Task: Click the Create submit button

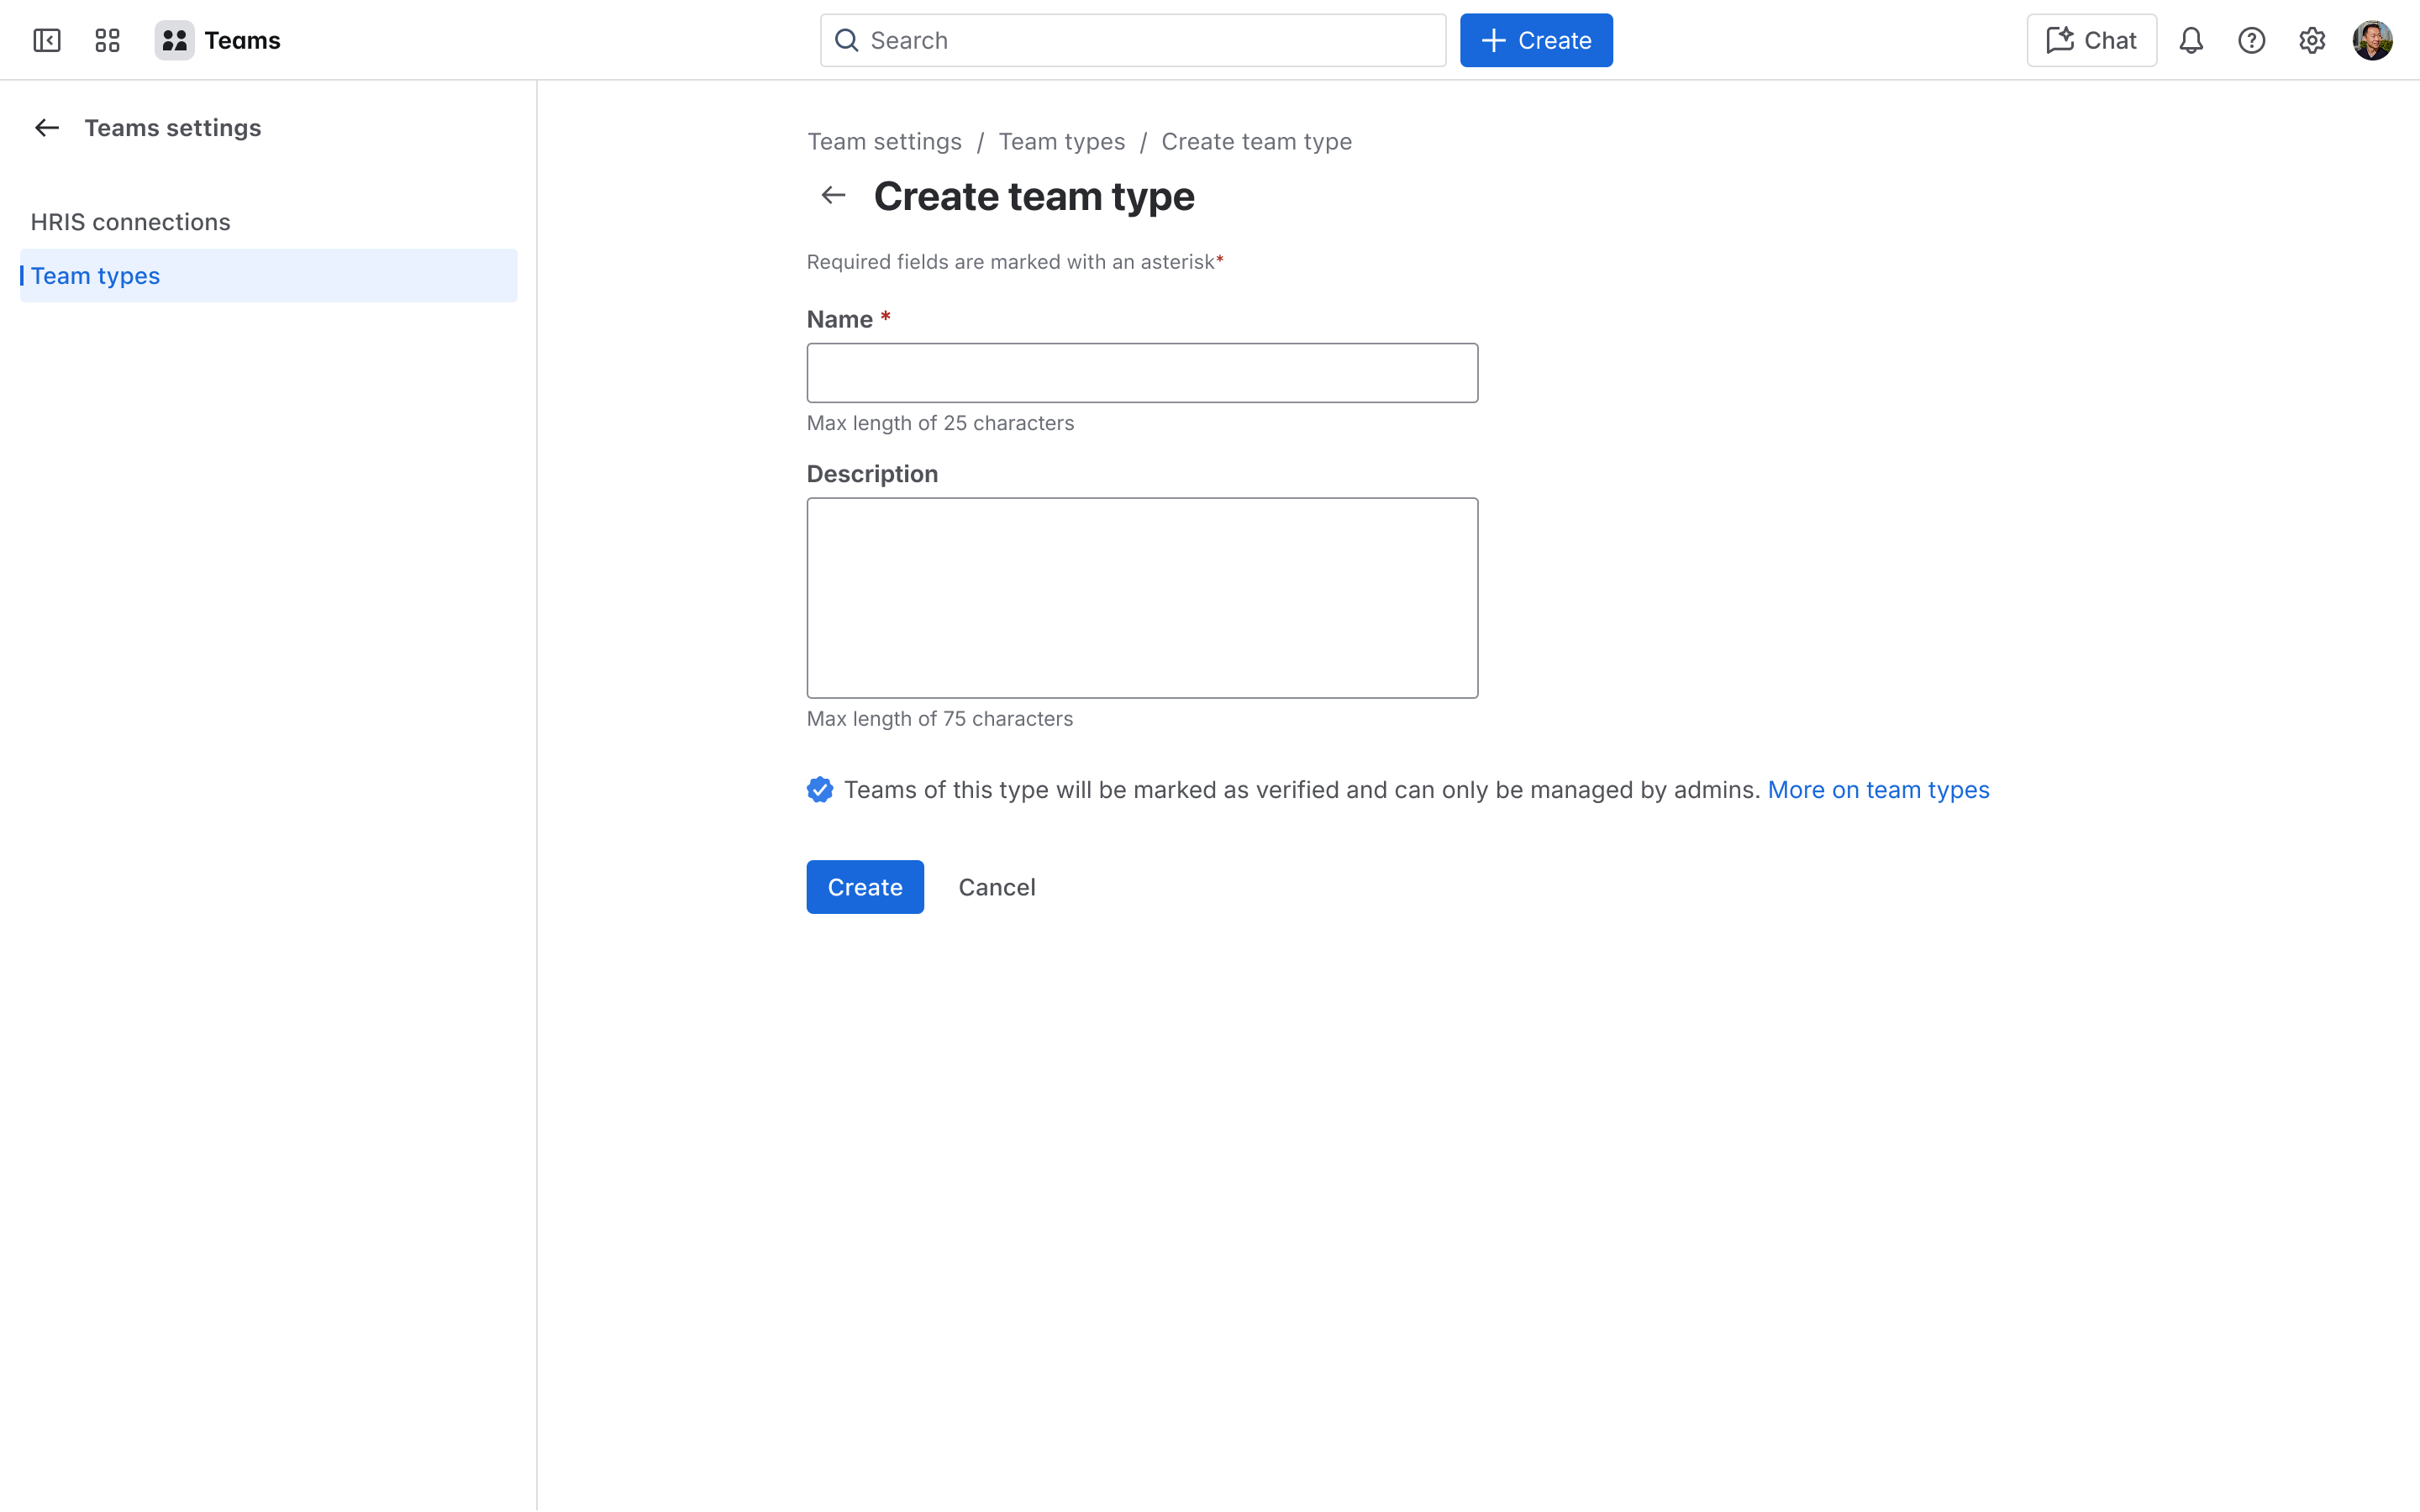Action: click(x=865, y=886)
